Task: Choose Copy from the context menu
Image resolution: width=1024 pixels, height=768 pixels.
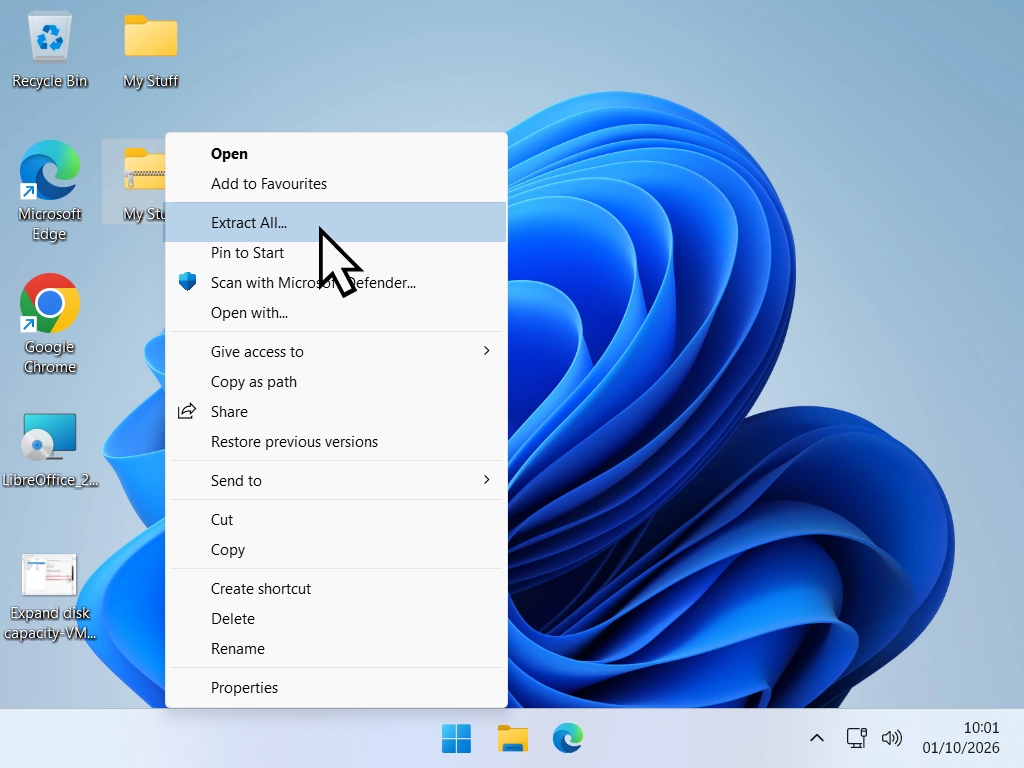Action: pyautogui.click(x=336, y=550)
